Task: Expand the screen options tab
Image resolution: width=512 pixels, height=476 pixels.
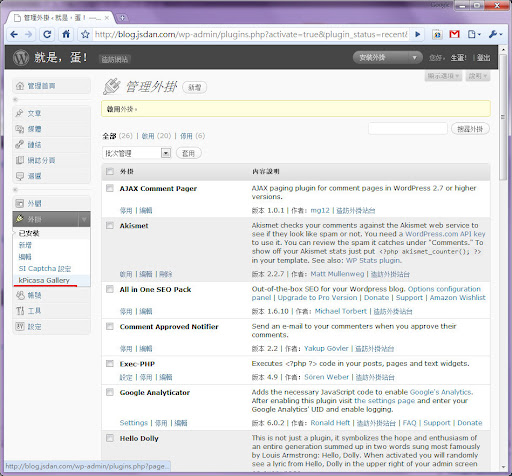Action: pyautogui.click(x=443, y=76)
